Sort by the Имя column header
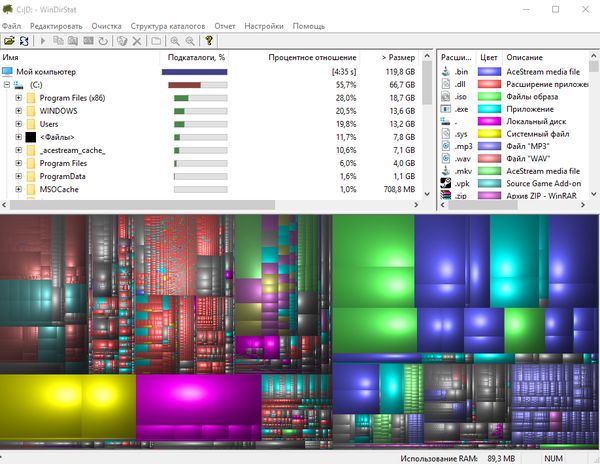 pos(11,58)
